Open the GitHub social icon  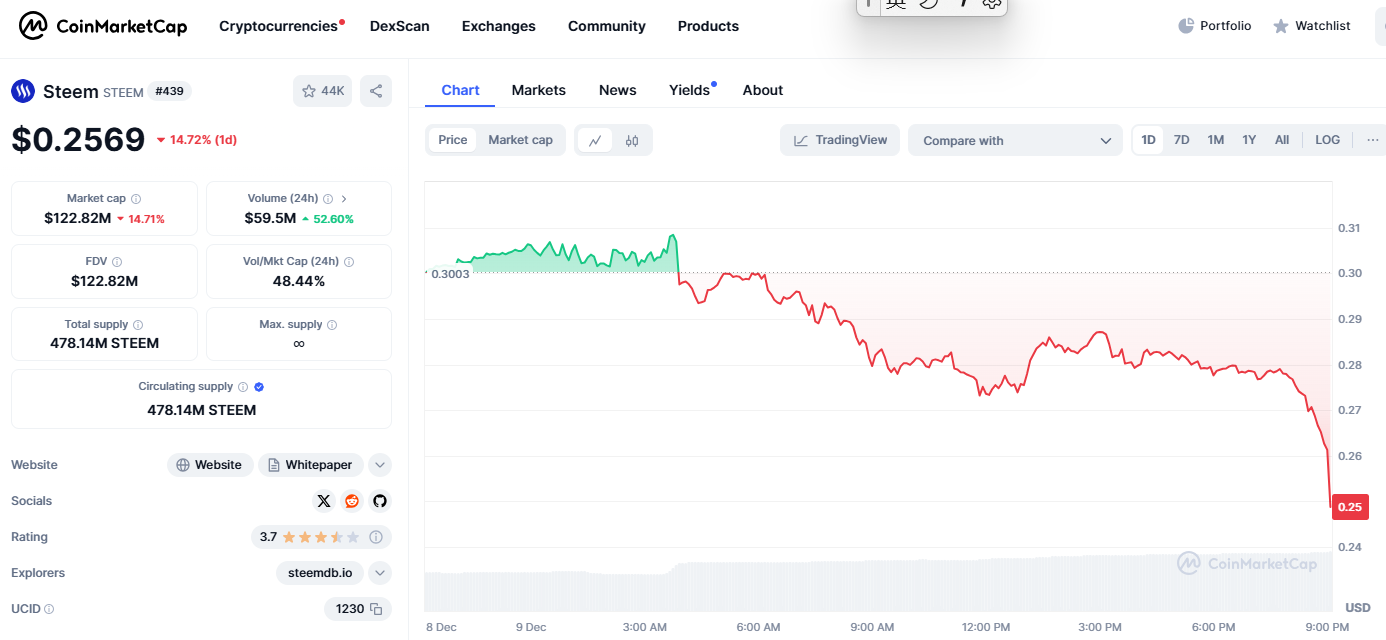tap(380, 501)
